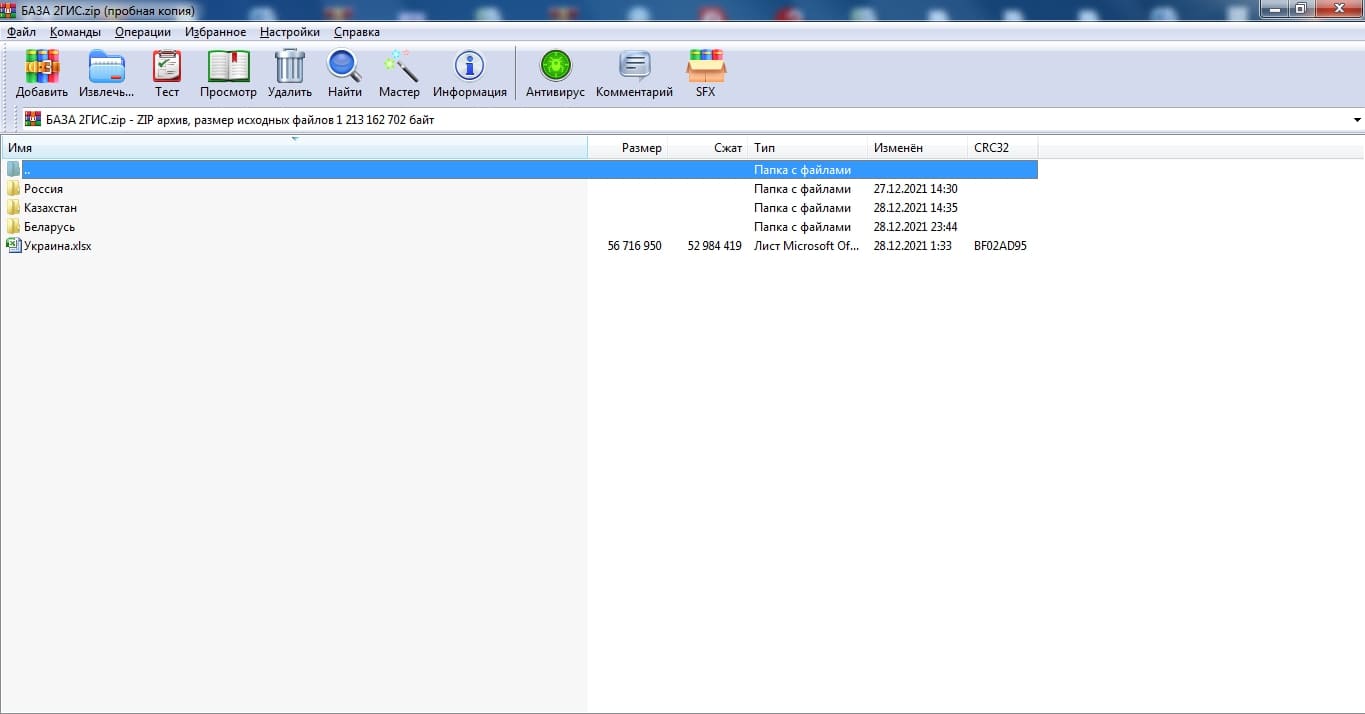Click the date 28.12.2021 14:35
Screen dimensions: 1365x714
point(915,207)
